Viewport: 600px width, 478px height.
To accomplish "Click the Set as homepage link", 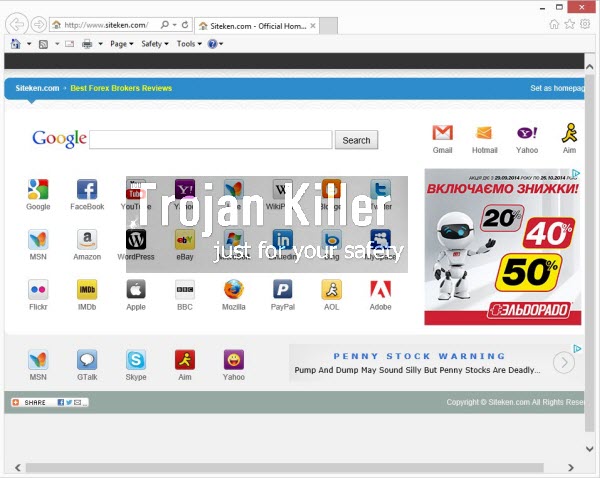I will coord(556,88).
